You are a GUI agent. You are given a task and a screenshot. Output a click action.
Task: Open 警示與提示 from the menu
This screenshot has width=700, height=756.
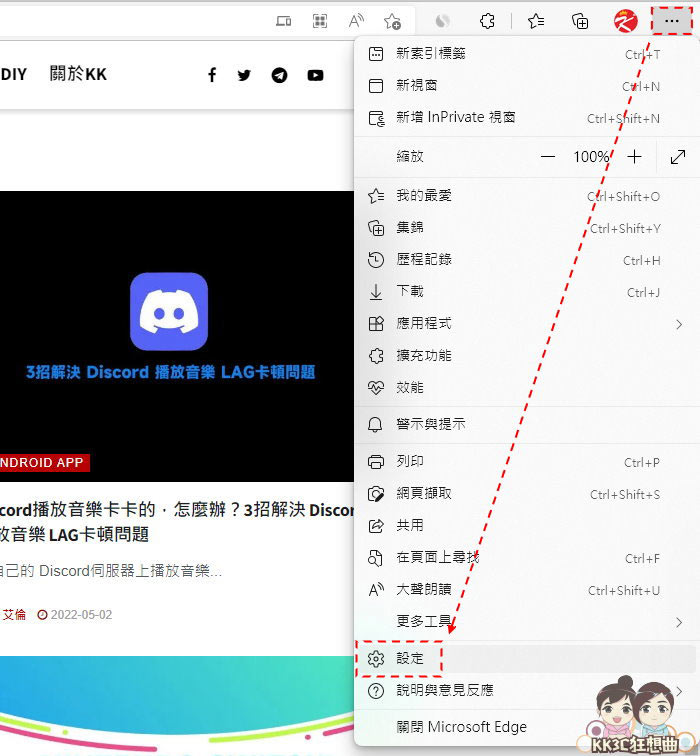point(526,424)
